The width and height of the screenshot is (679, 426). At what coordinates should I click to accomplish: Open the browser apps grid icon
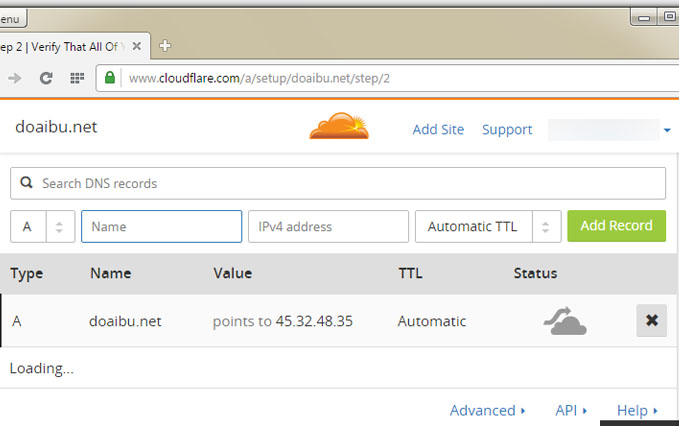point(77,78)
